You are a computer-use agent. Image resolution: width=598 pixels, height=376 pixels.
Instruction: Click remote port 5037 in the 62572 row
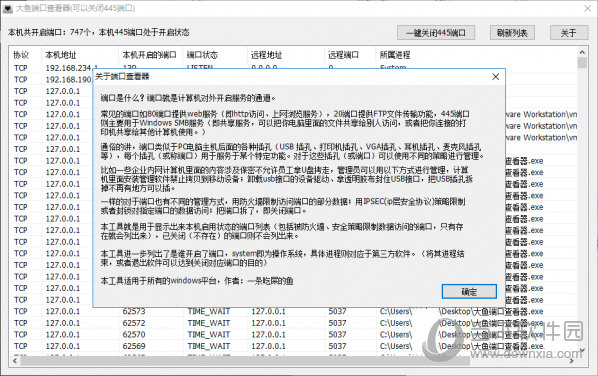(x=337, y=323)
